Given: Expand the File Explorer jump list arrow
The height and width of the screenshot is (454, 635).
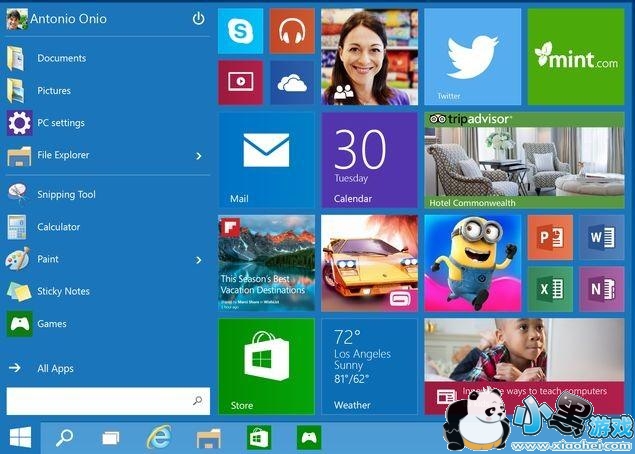Looking at the screenshot, I should [x=199, y=156].
